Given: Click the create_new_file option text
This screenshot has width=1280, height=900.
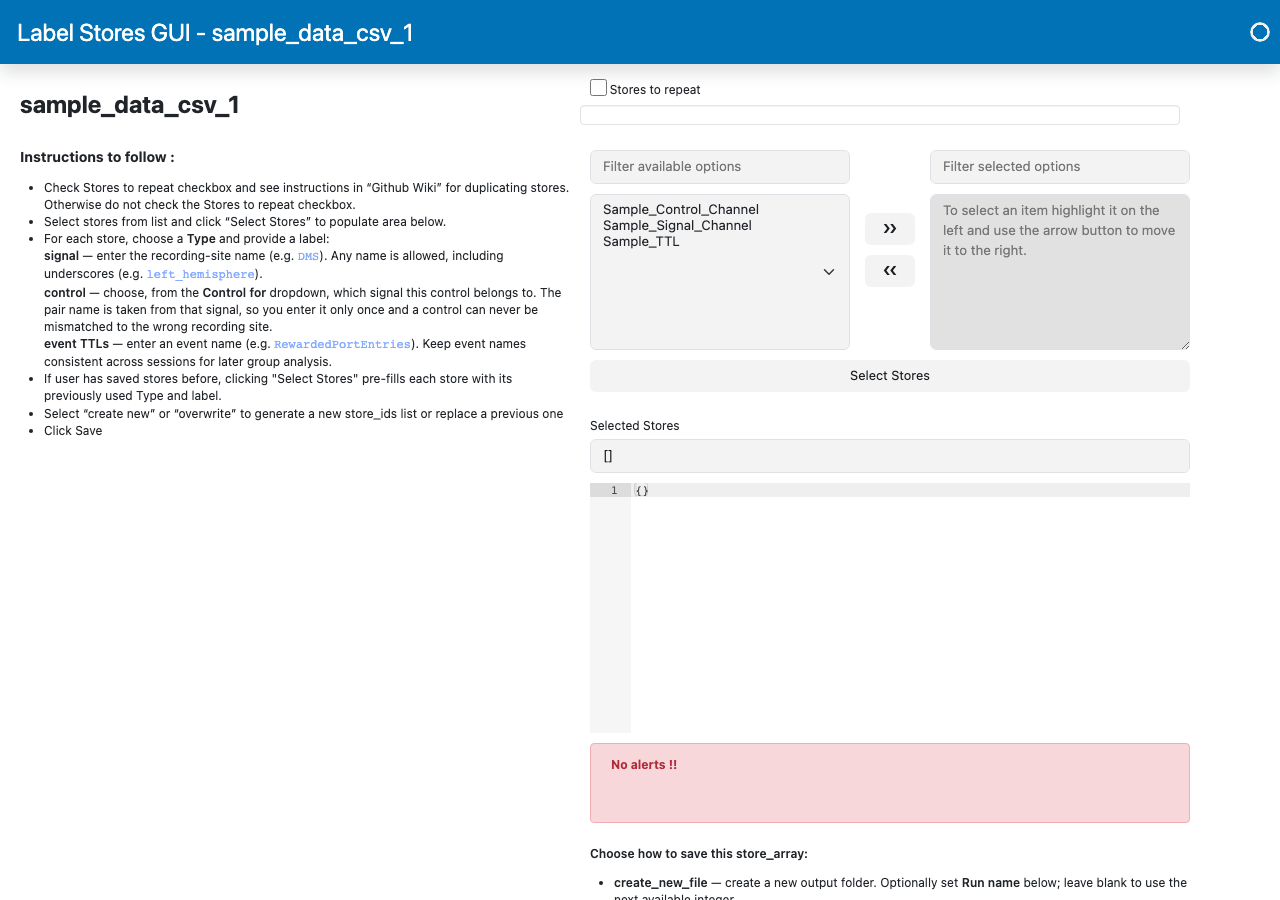Looking at the screenshot, I should pos(661,883).
